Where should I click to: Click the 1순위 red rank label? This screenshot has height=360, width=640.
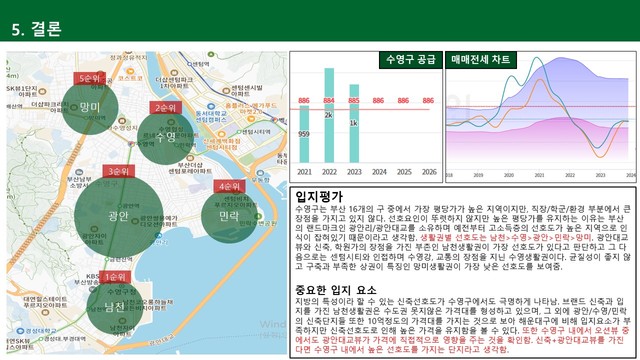pyautogui.click(x=115, y=277)
